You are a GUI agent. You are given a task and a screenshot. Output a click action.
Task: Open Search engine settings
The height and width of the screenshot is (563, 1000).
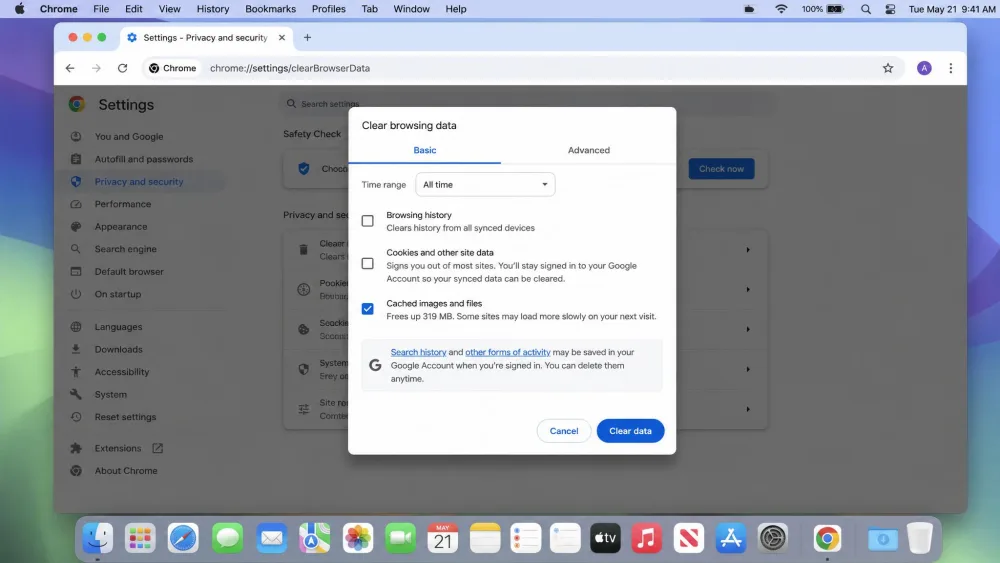click(126, 249)
